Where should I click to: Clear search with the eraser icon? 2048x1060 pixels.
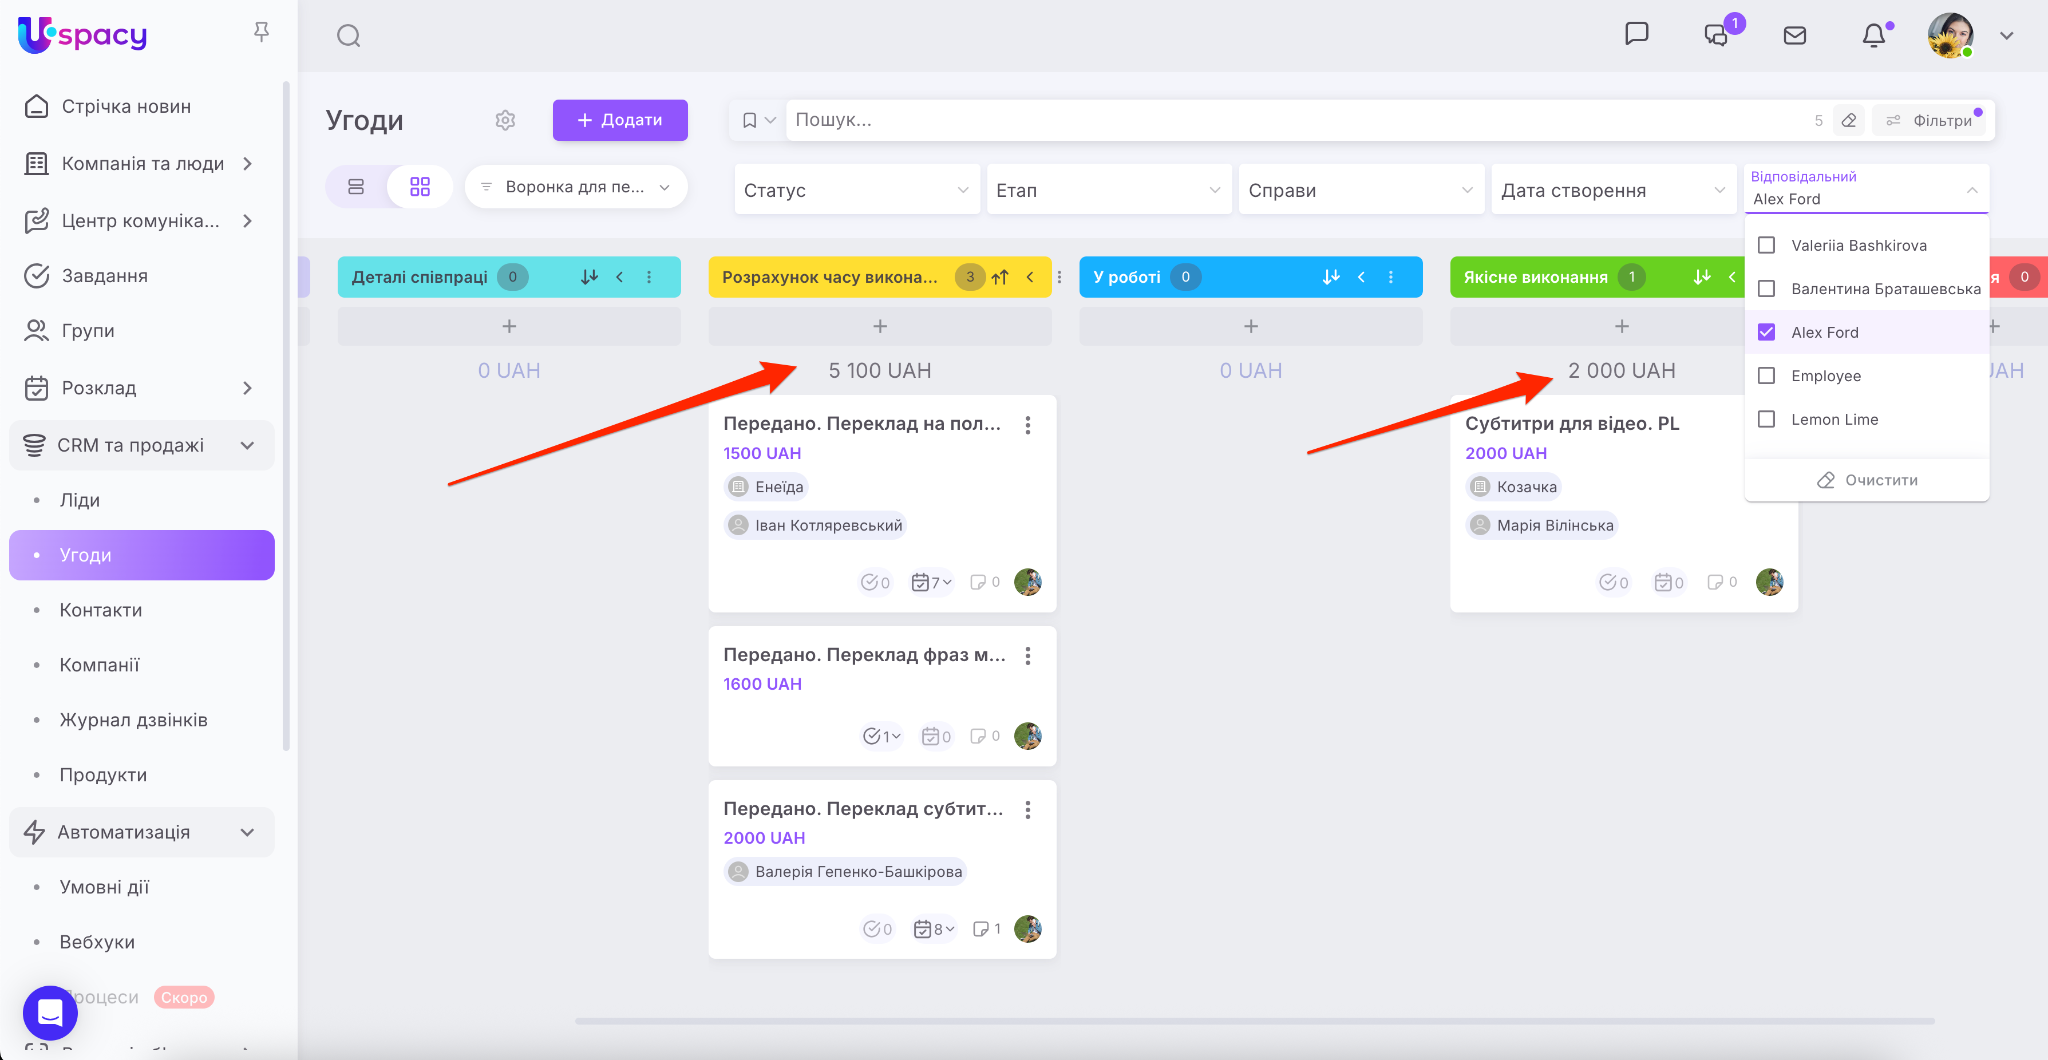tap(1849, 120)
